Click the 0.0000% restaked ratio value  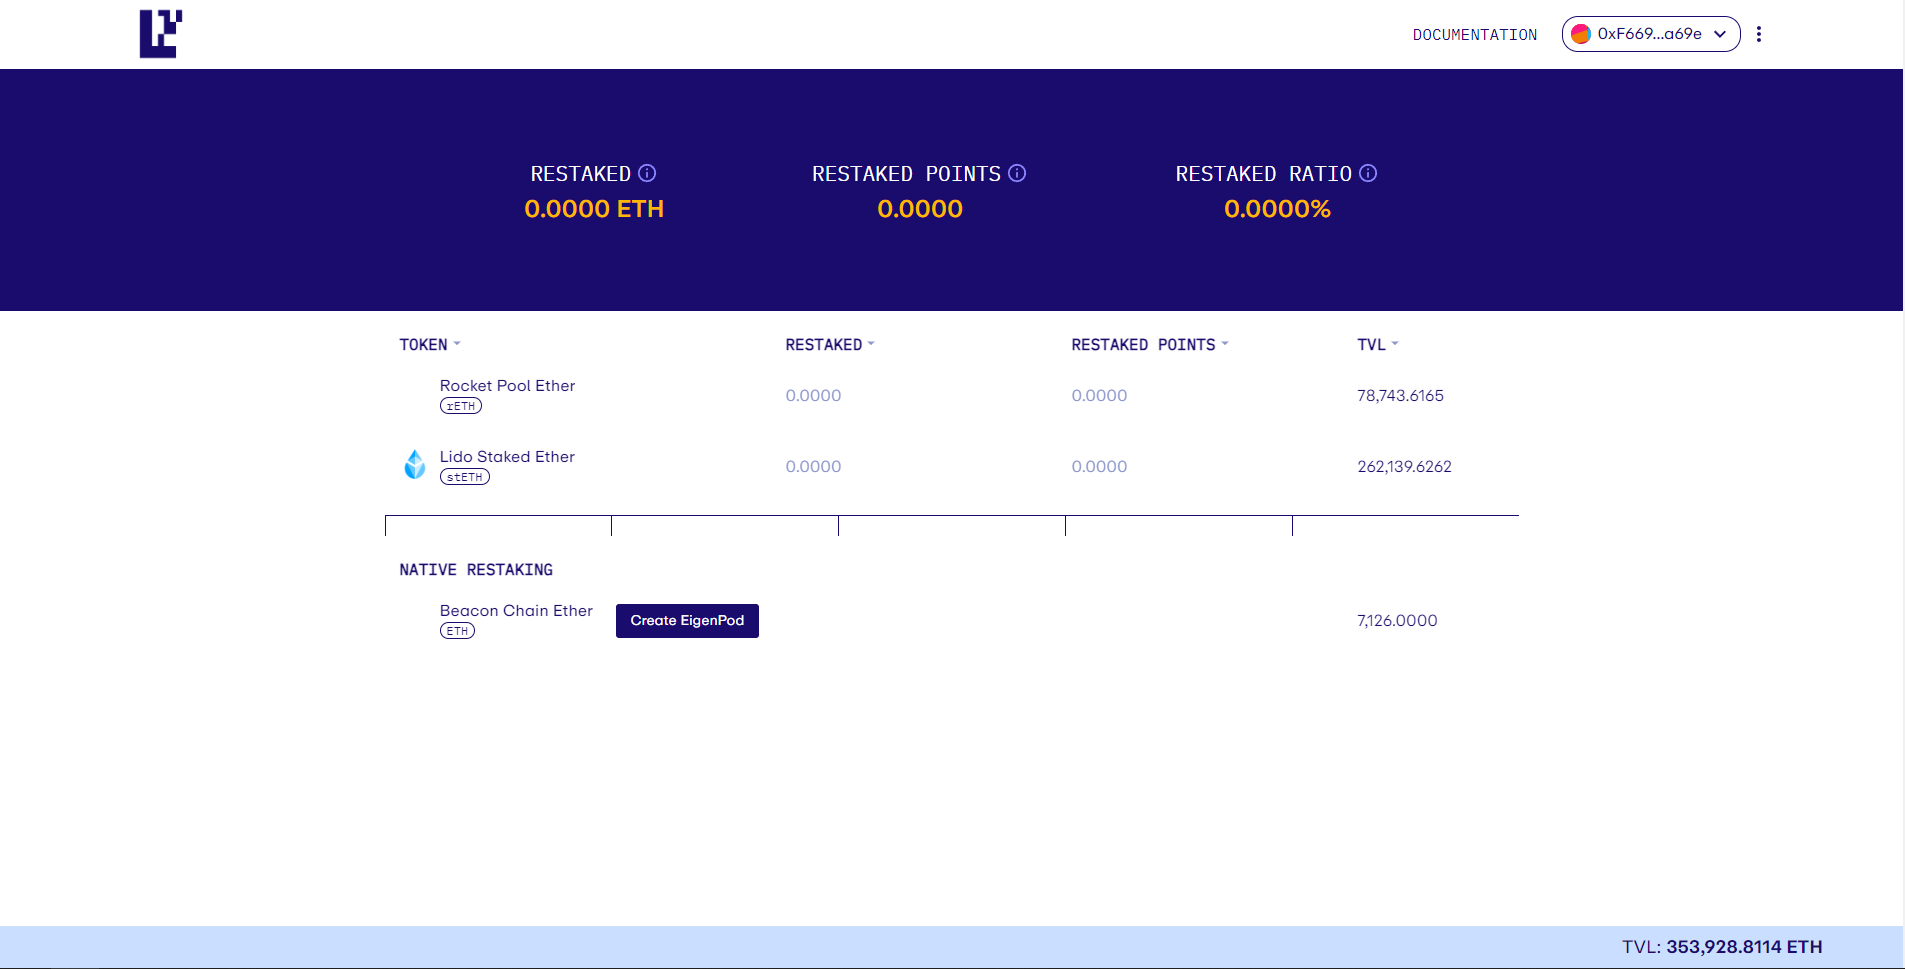click(1277, 209)
